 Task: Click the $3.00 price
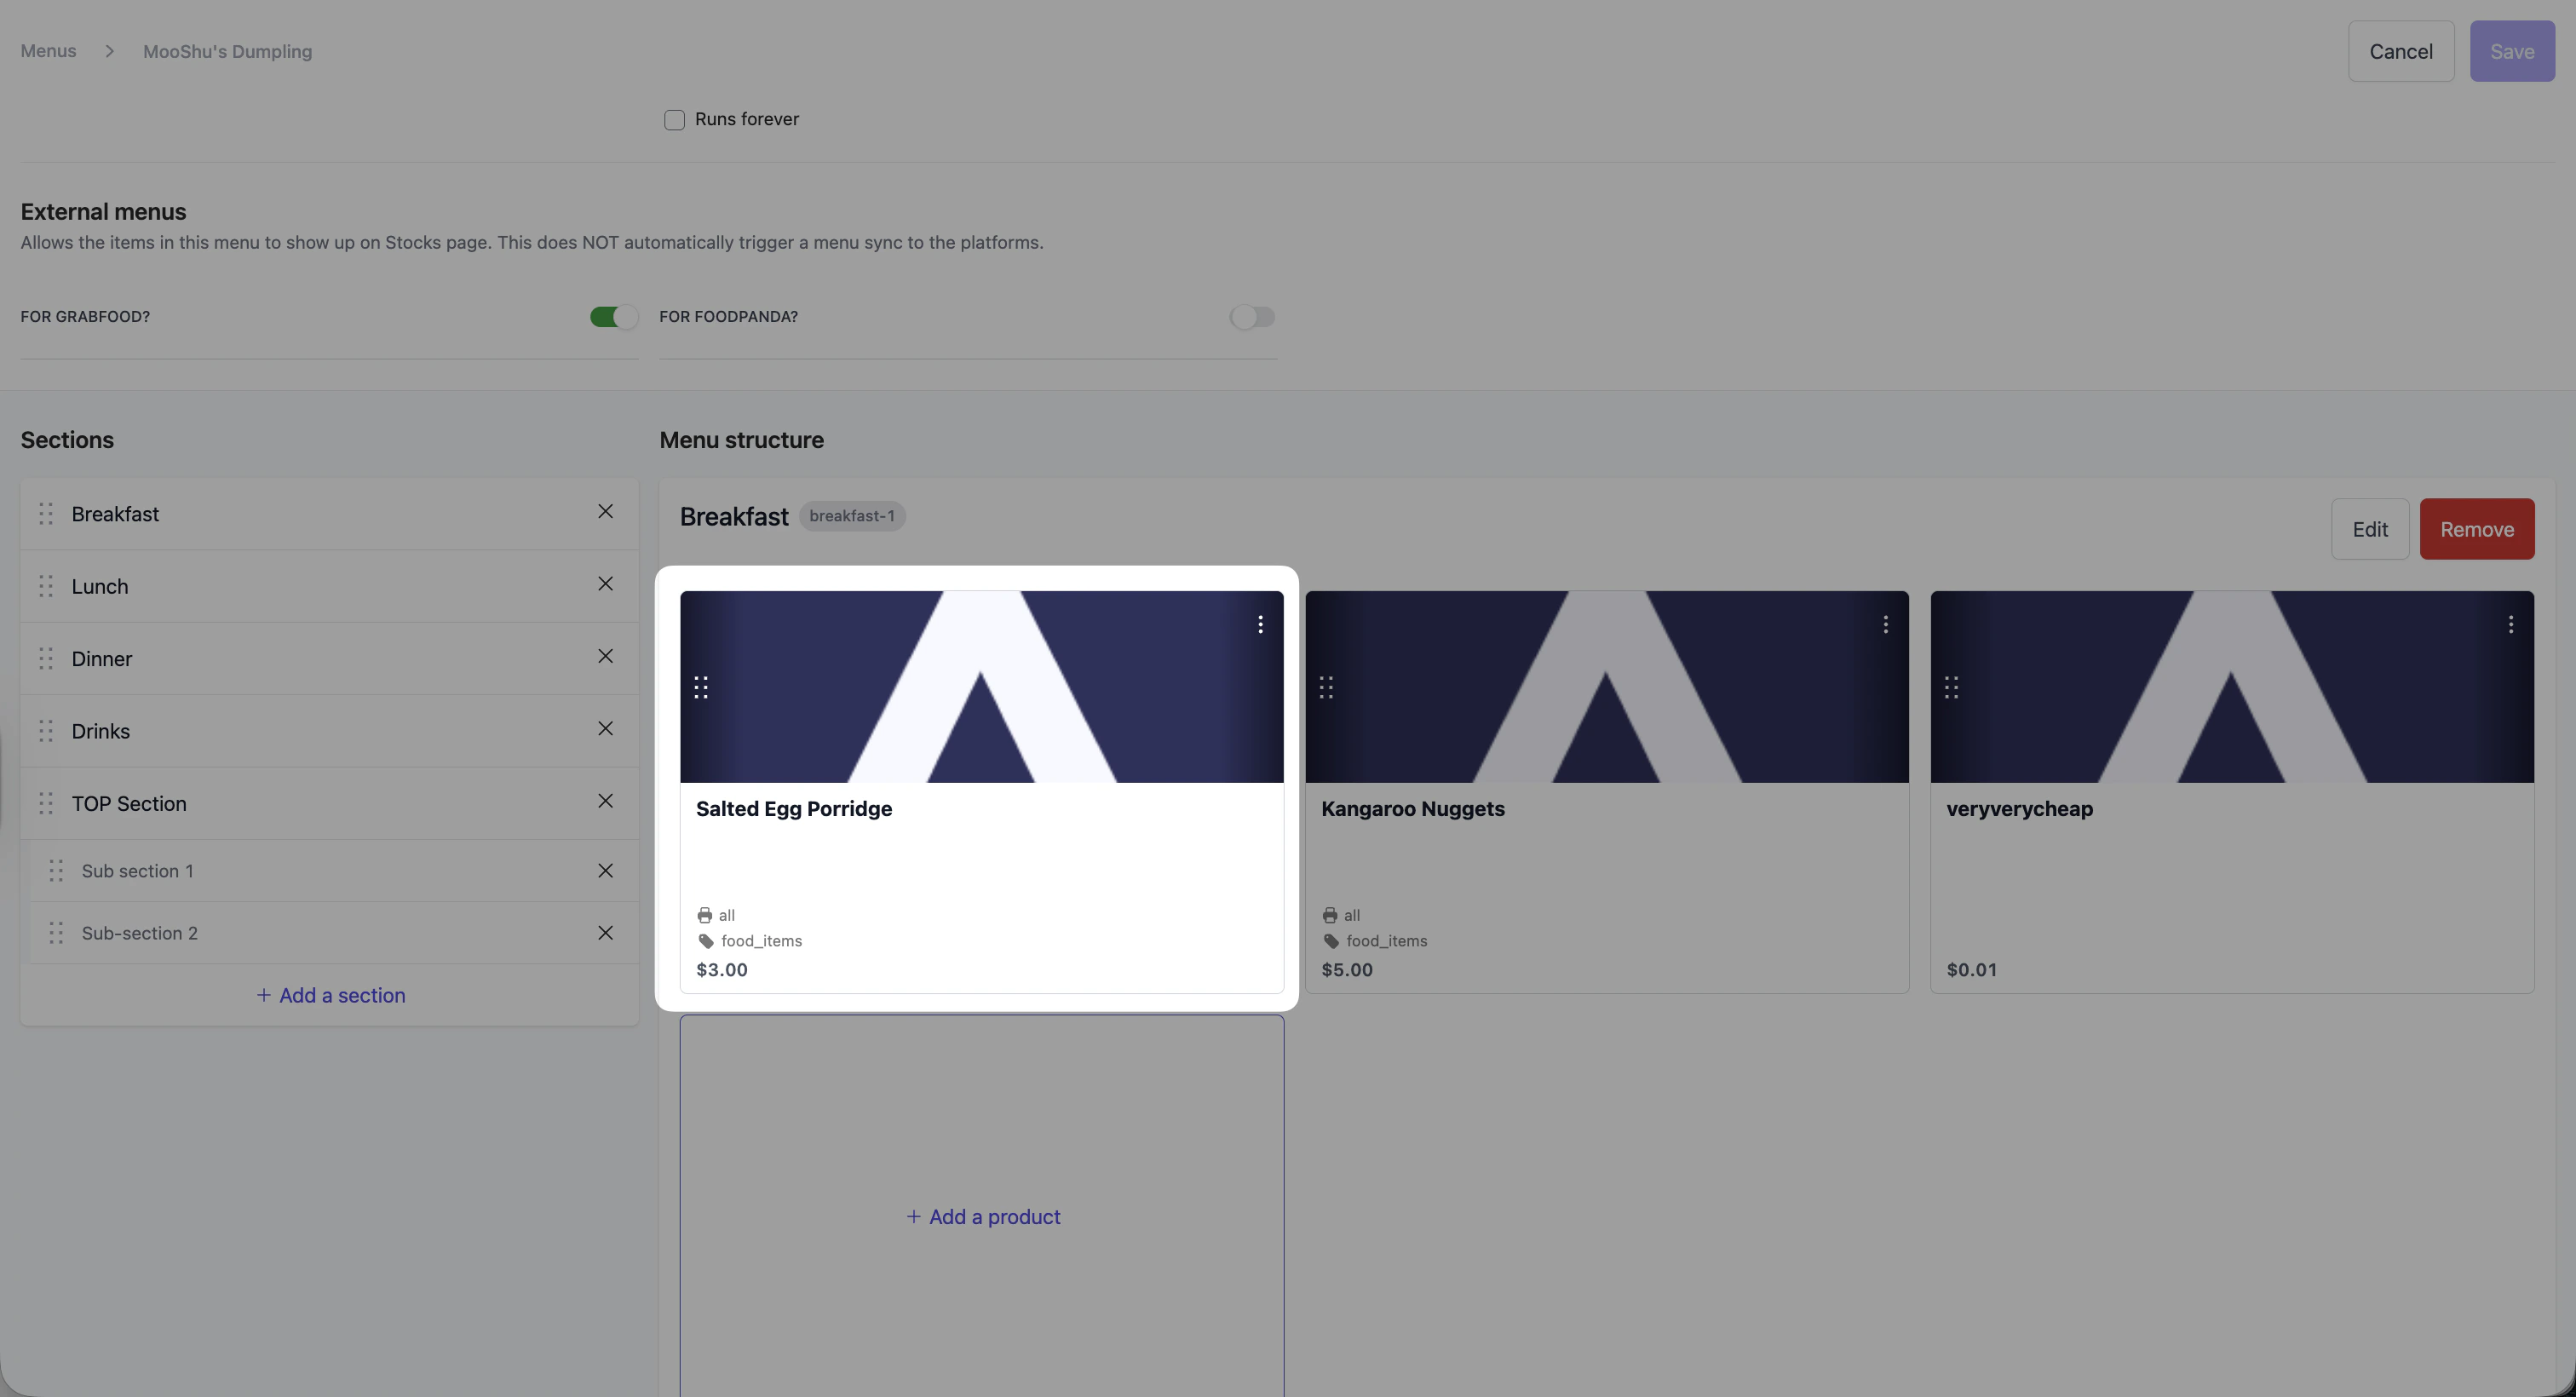click(722, 970)
